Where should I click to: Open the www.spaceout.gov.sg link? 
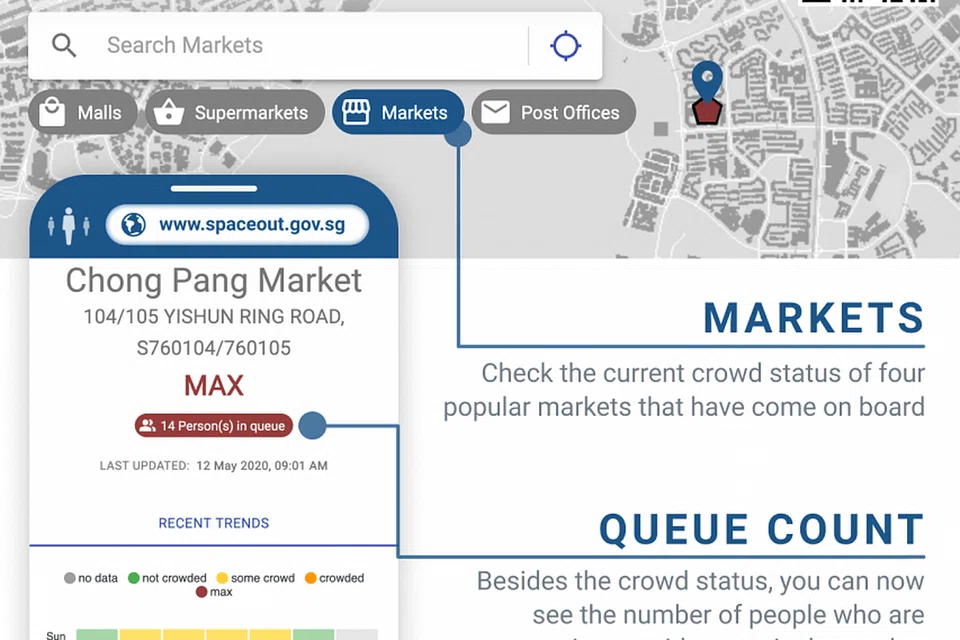point(251,225)
